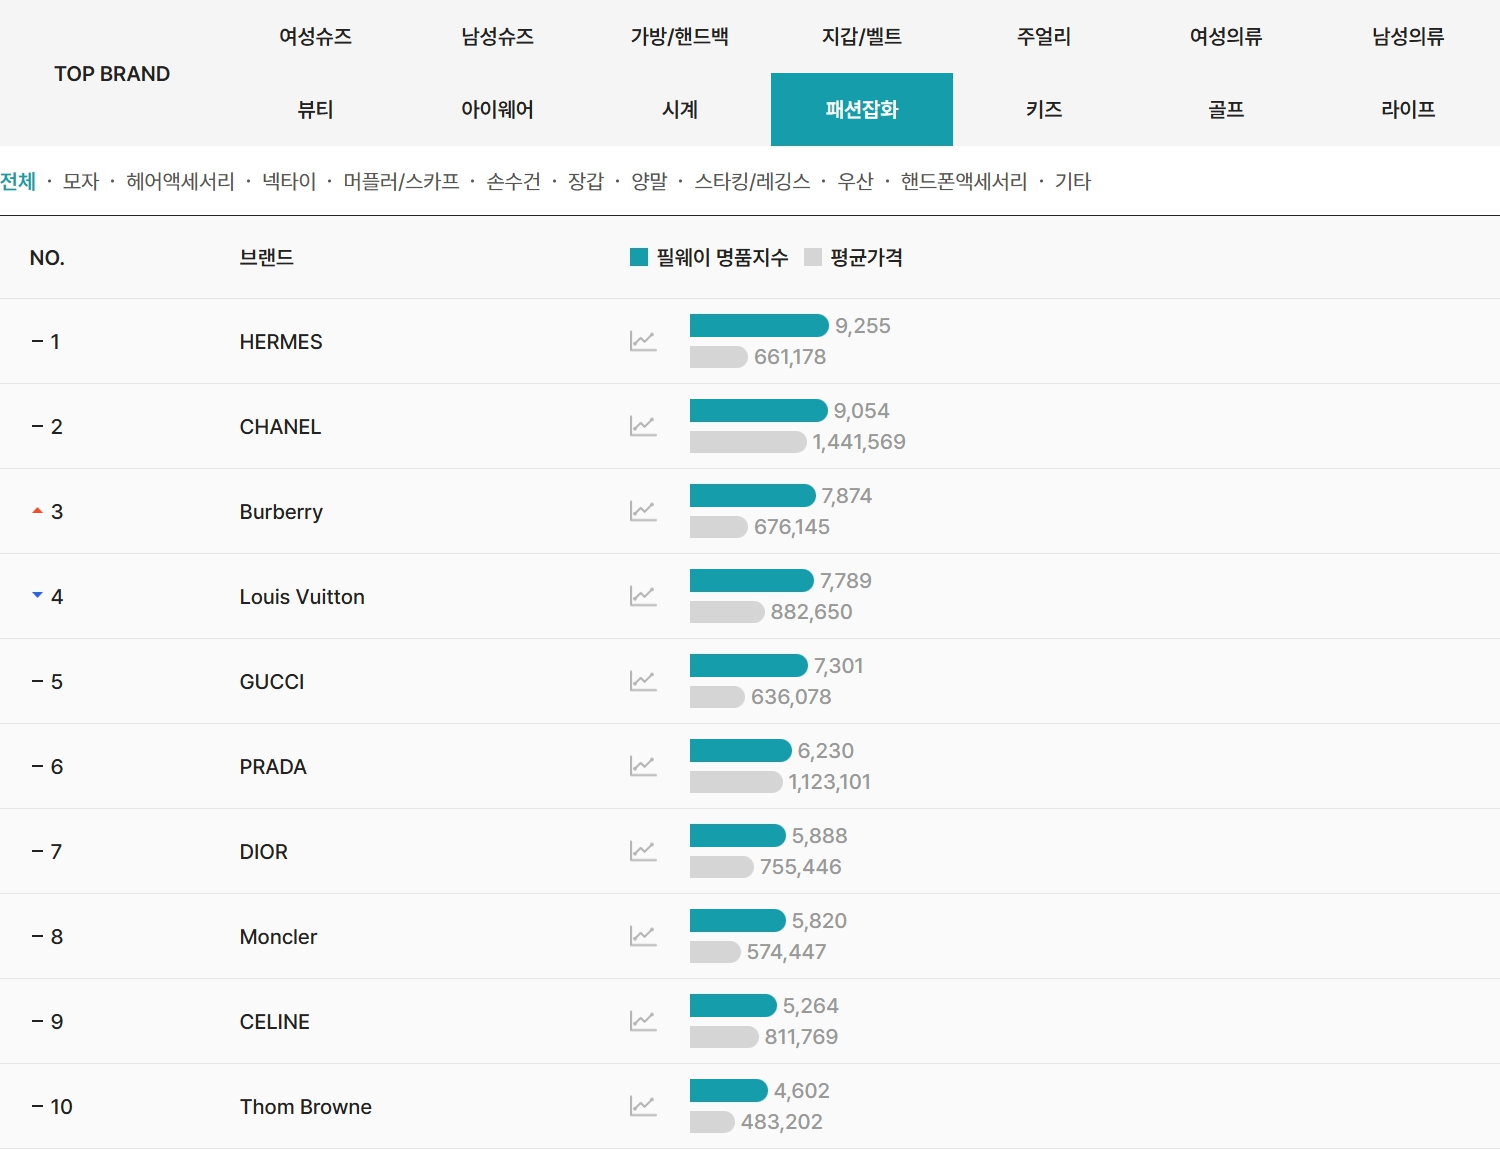Go to the 남성의류 category tab
1500x1149 pixels.
point(1408,37)
